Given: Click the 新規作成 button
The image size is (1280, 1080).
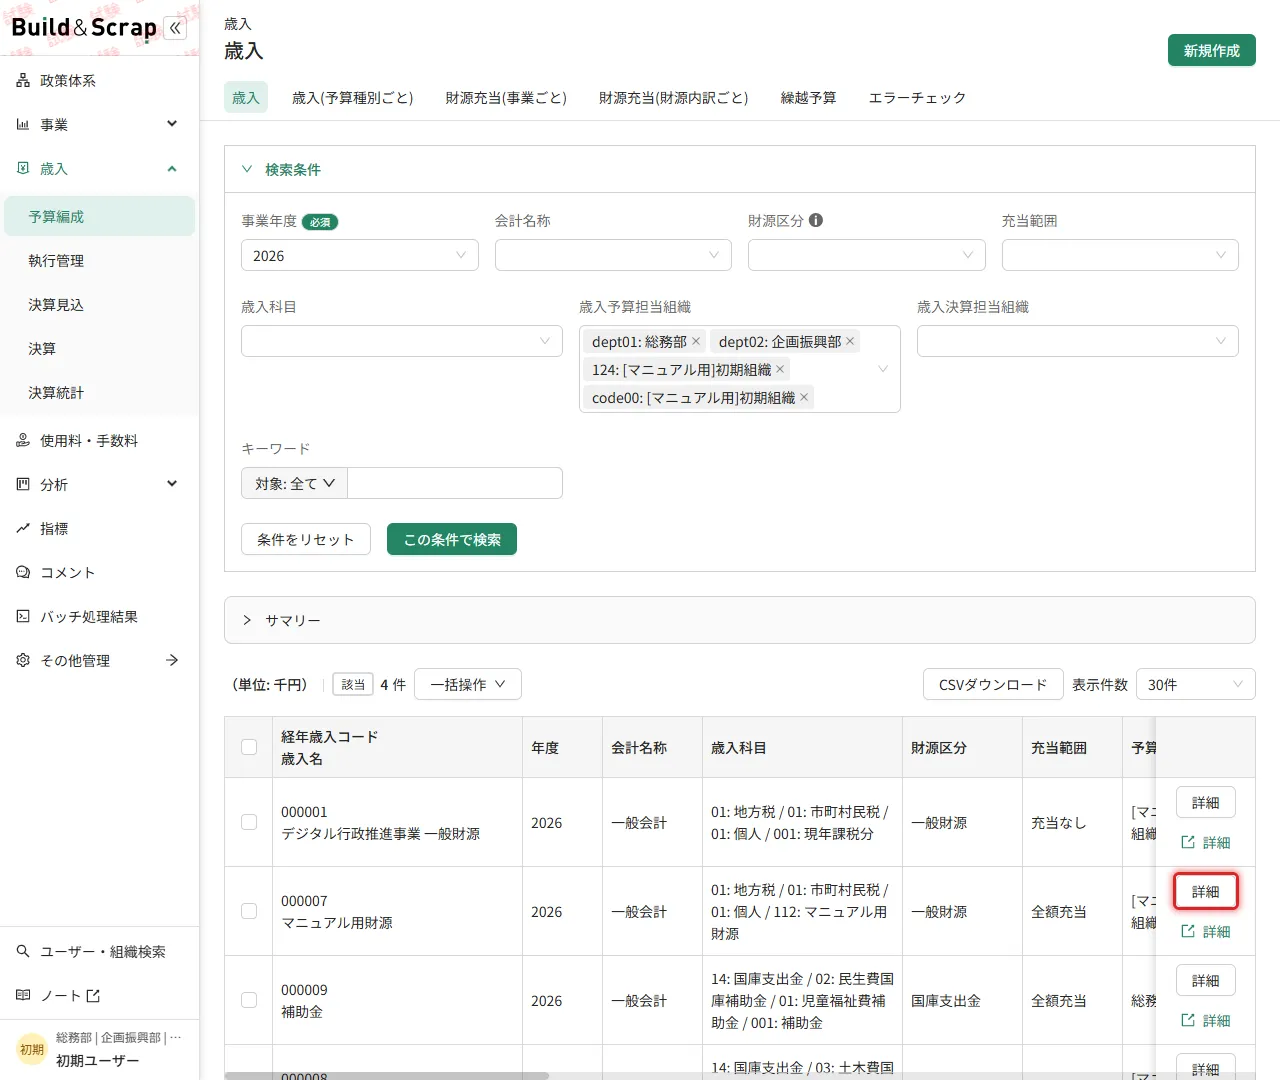Looking at the screenshot, I should [x=1212, y=51].
